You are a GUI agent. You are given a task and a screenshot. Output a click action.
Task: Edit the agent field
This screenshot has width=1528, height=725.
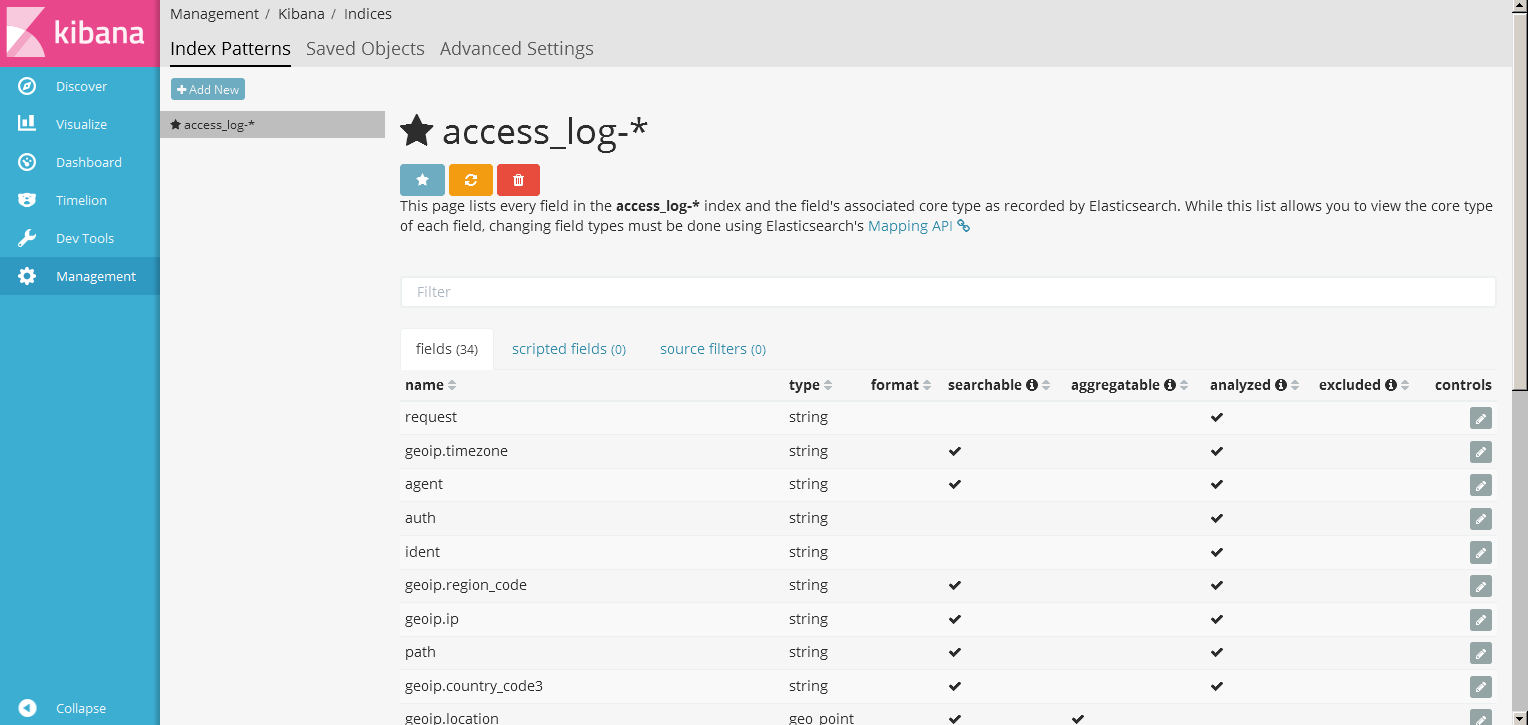coord(1481,485)
